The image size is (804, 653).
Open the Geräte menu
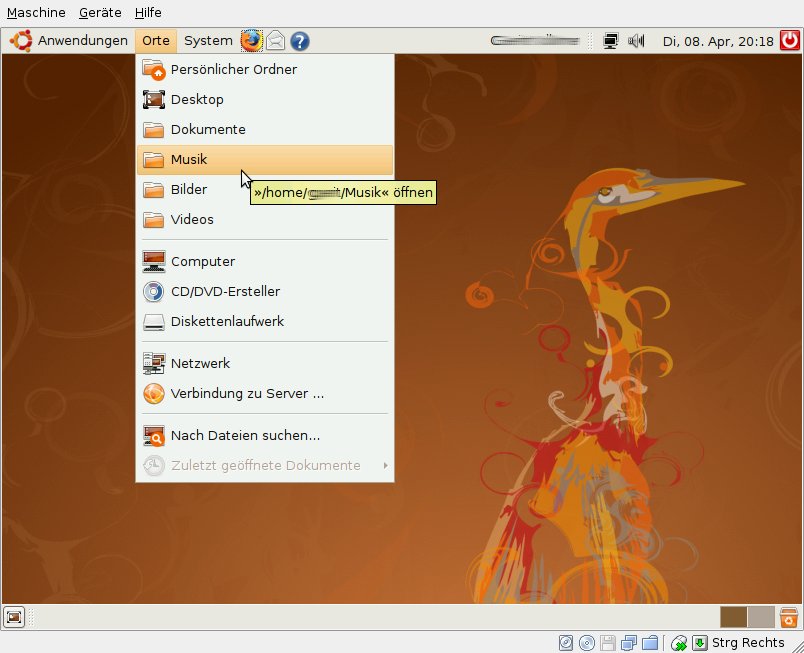[x=100, y=13]
